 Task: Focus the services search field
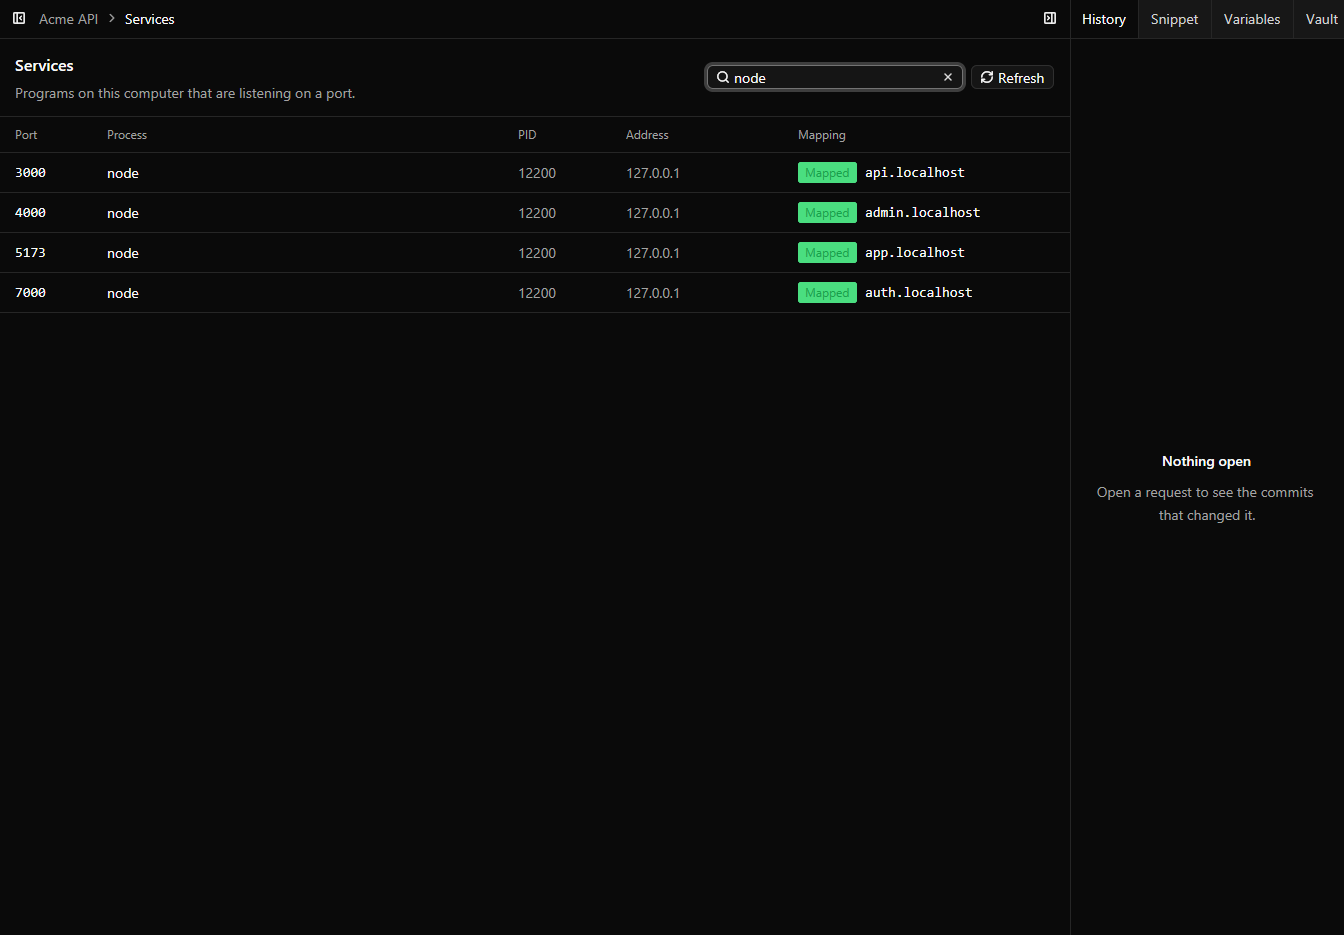[835, 77]
